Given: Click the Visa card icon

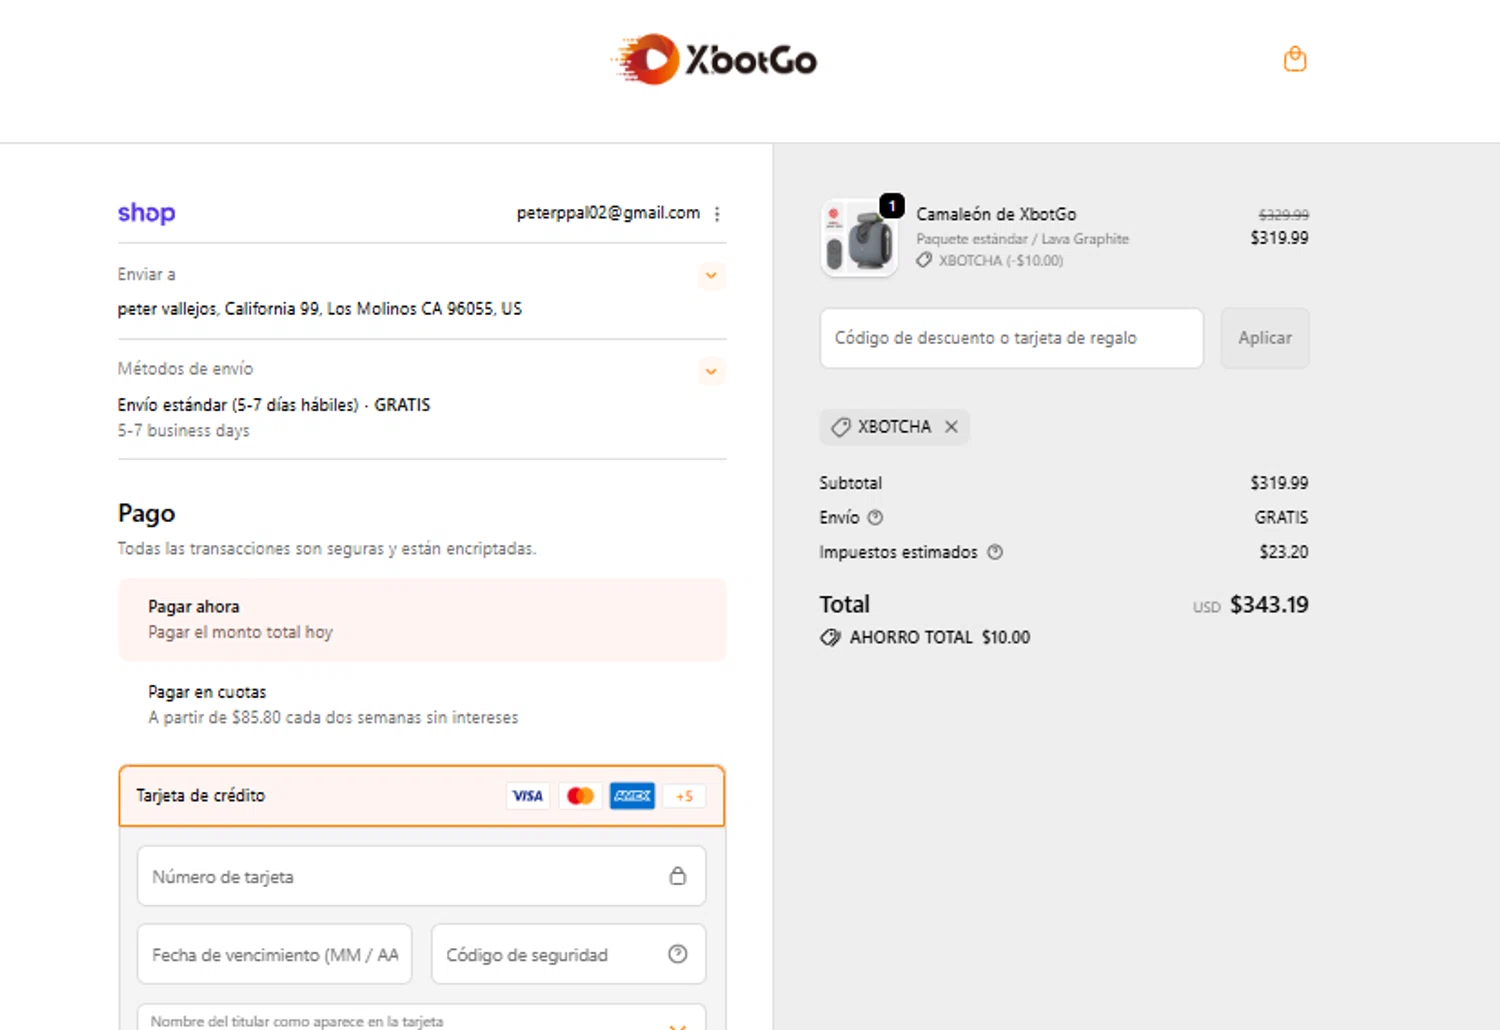Looking at the screenshot, I should tap(527, 796).
